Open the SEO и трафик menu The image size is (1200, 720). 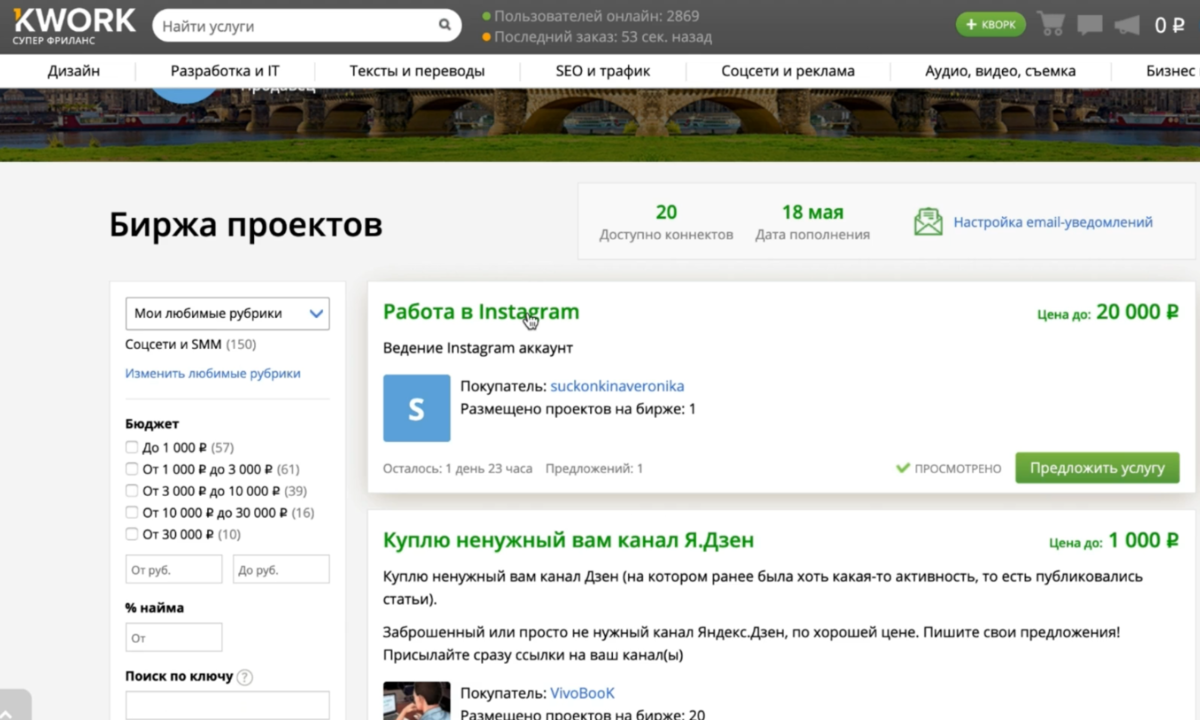603,71
